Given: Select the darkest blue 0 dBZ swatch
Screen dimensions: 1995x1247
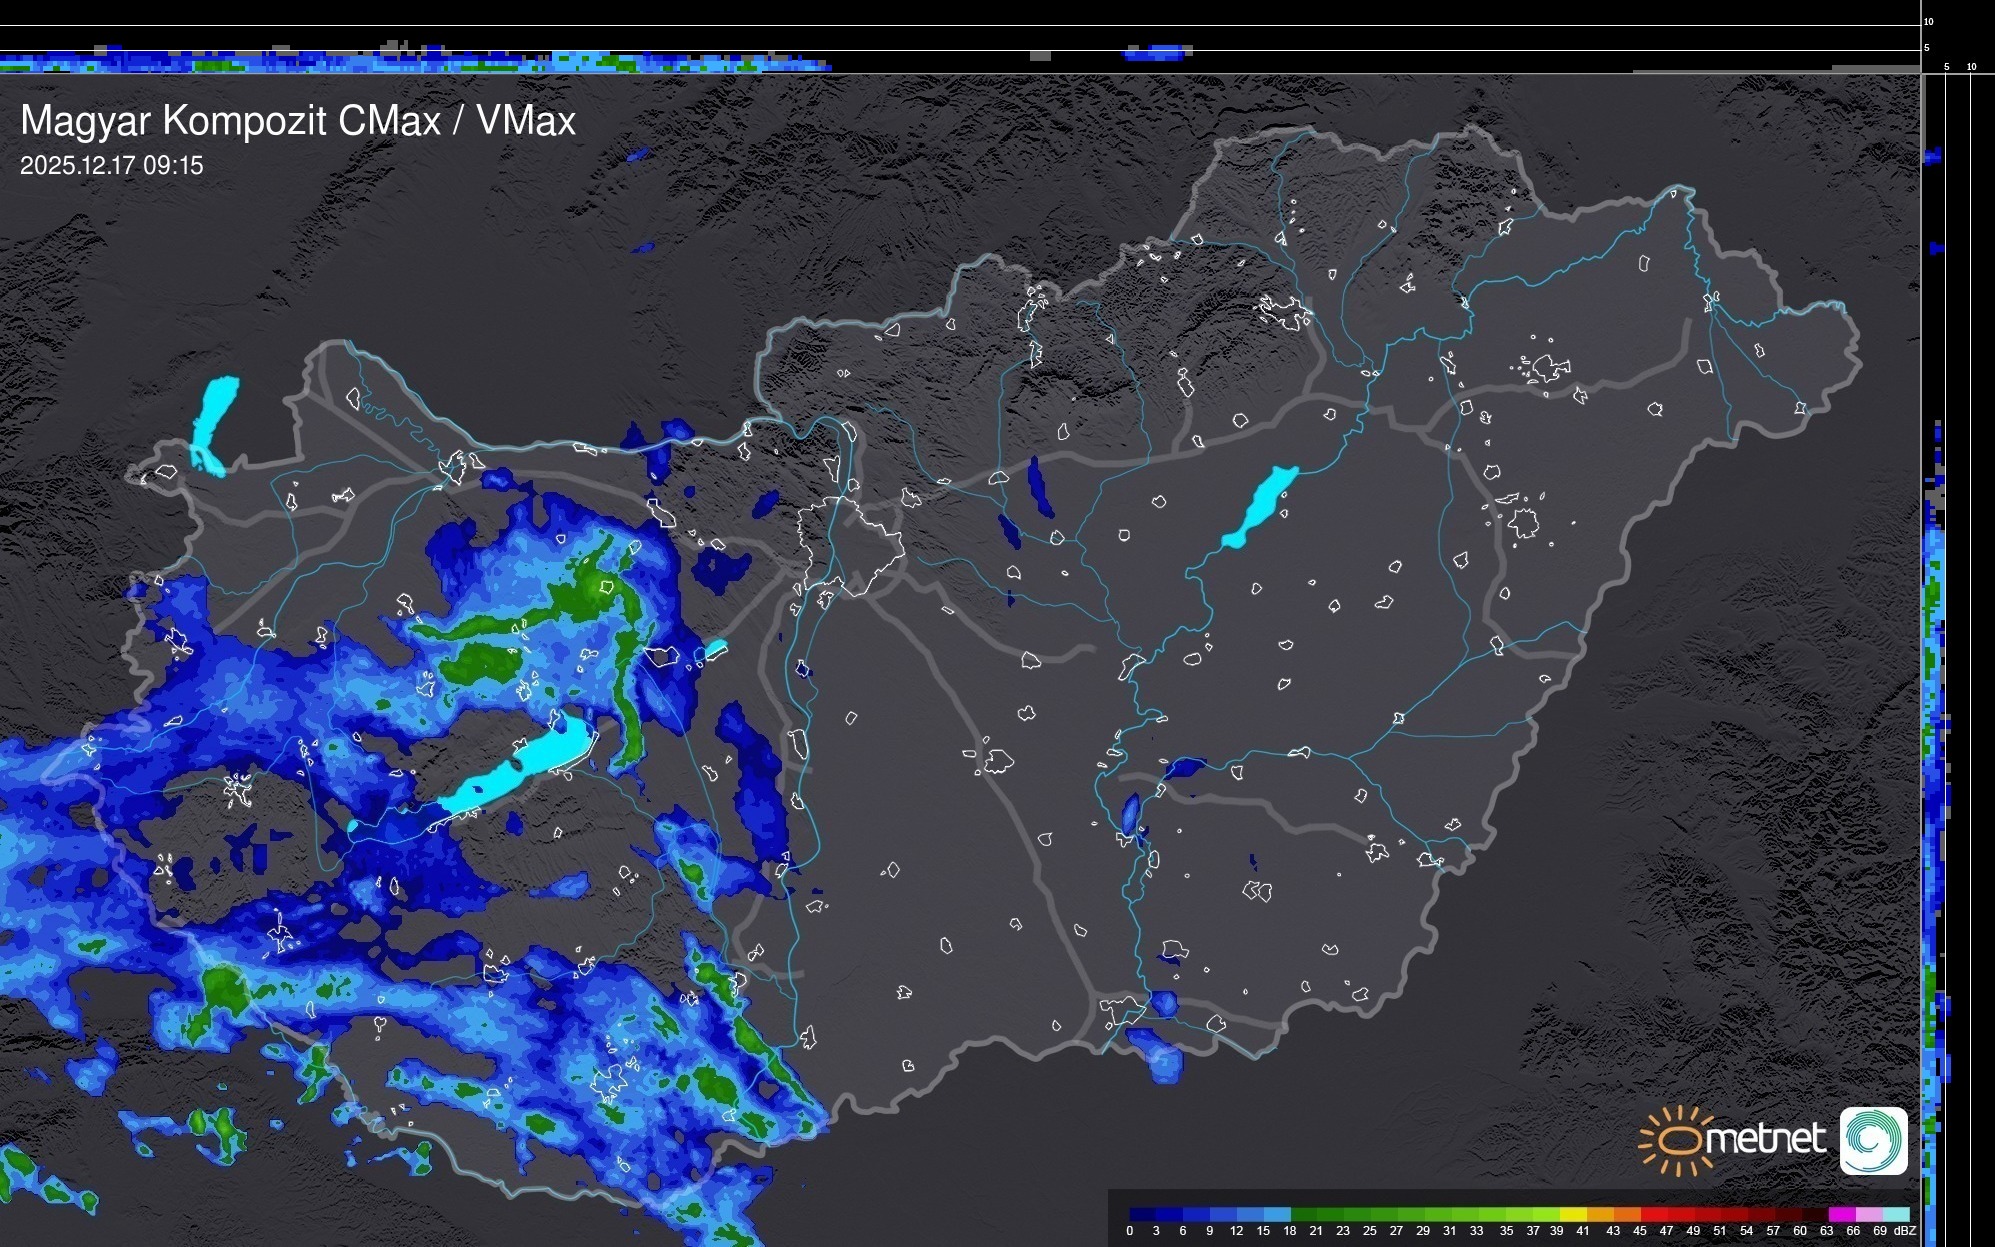Looking at the screenshot, I should tap(1143, 1214).
